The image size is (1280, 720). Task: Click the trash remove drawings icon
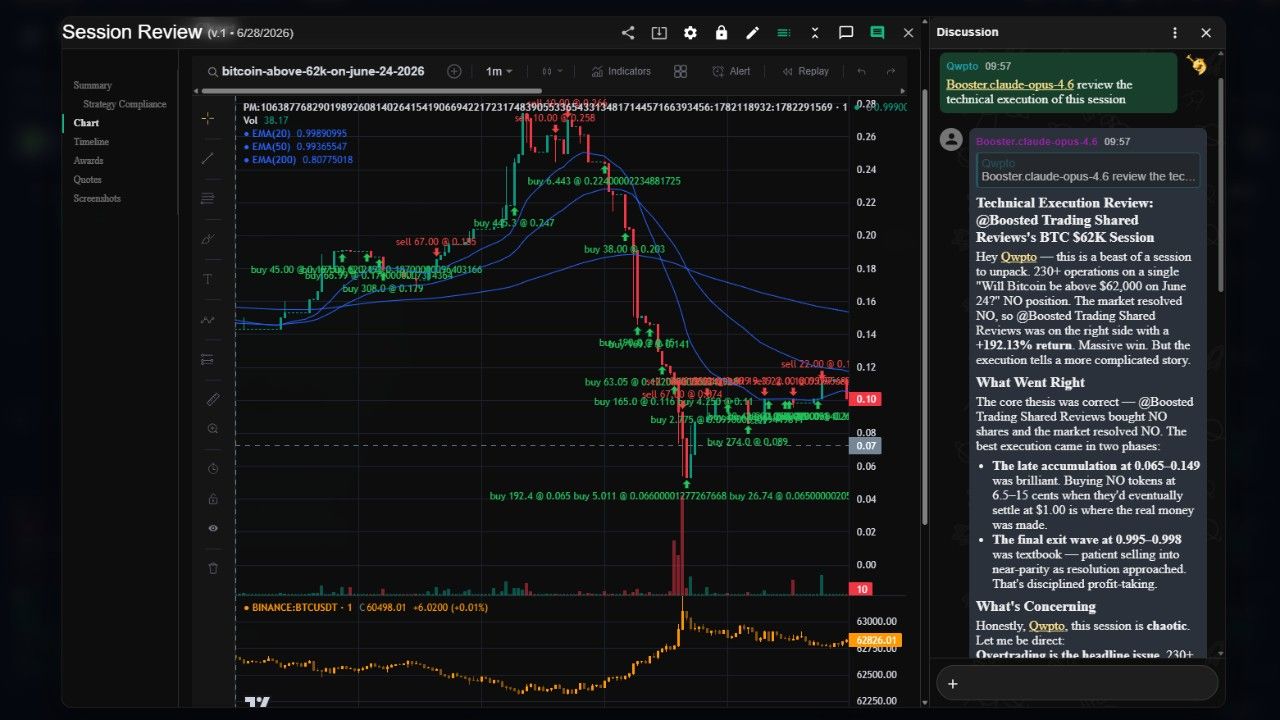coord(212,568)
